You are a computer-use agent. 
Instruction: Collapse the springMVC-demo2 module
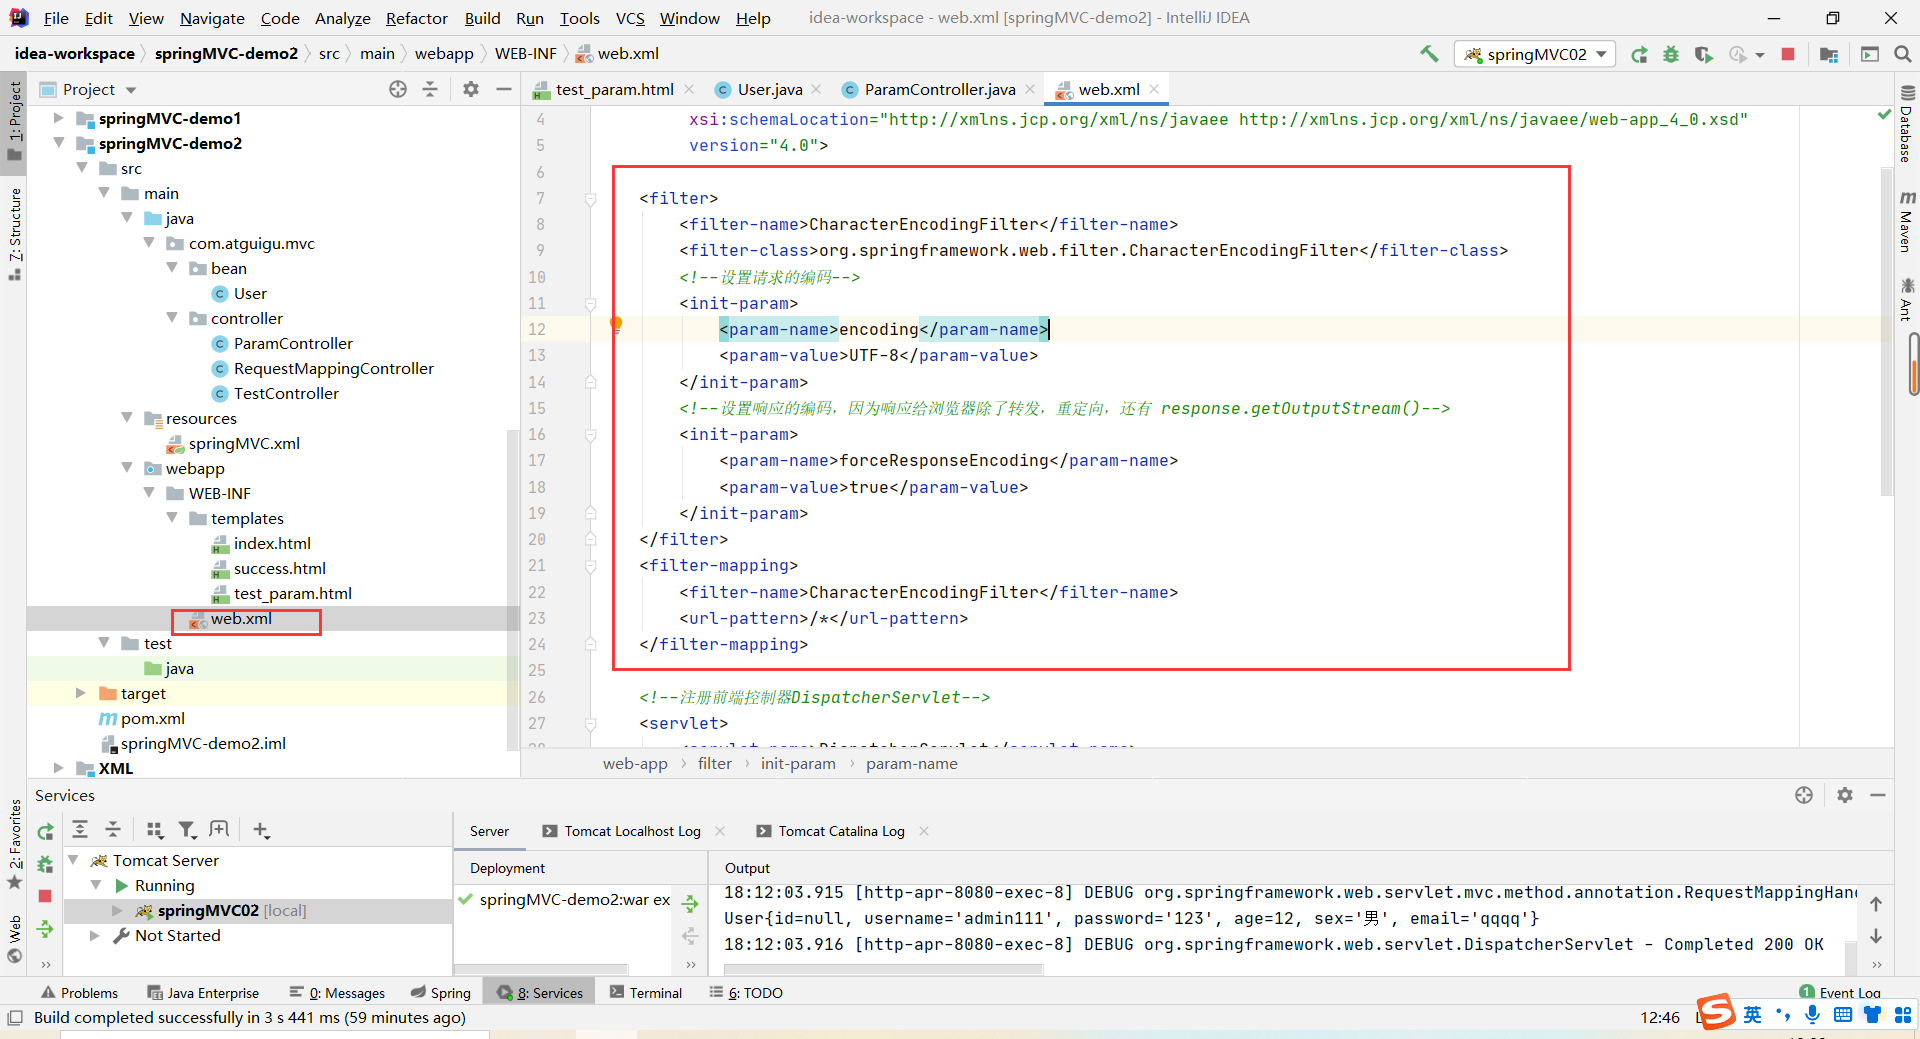click(x=58, y=143)
